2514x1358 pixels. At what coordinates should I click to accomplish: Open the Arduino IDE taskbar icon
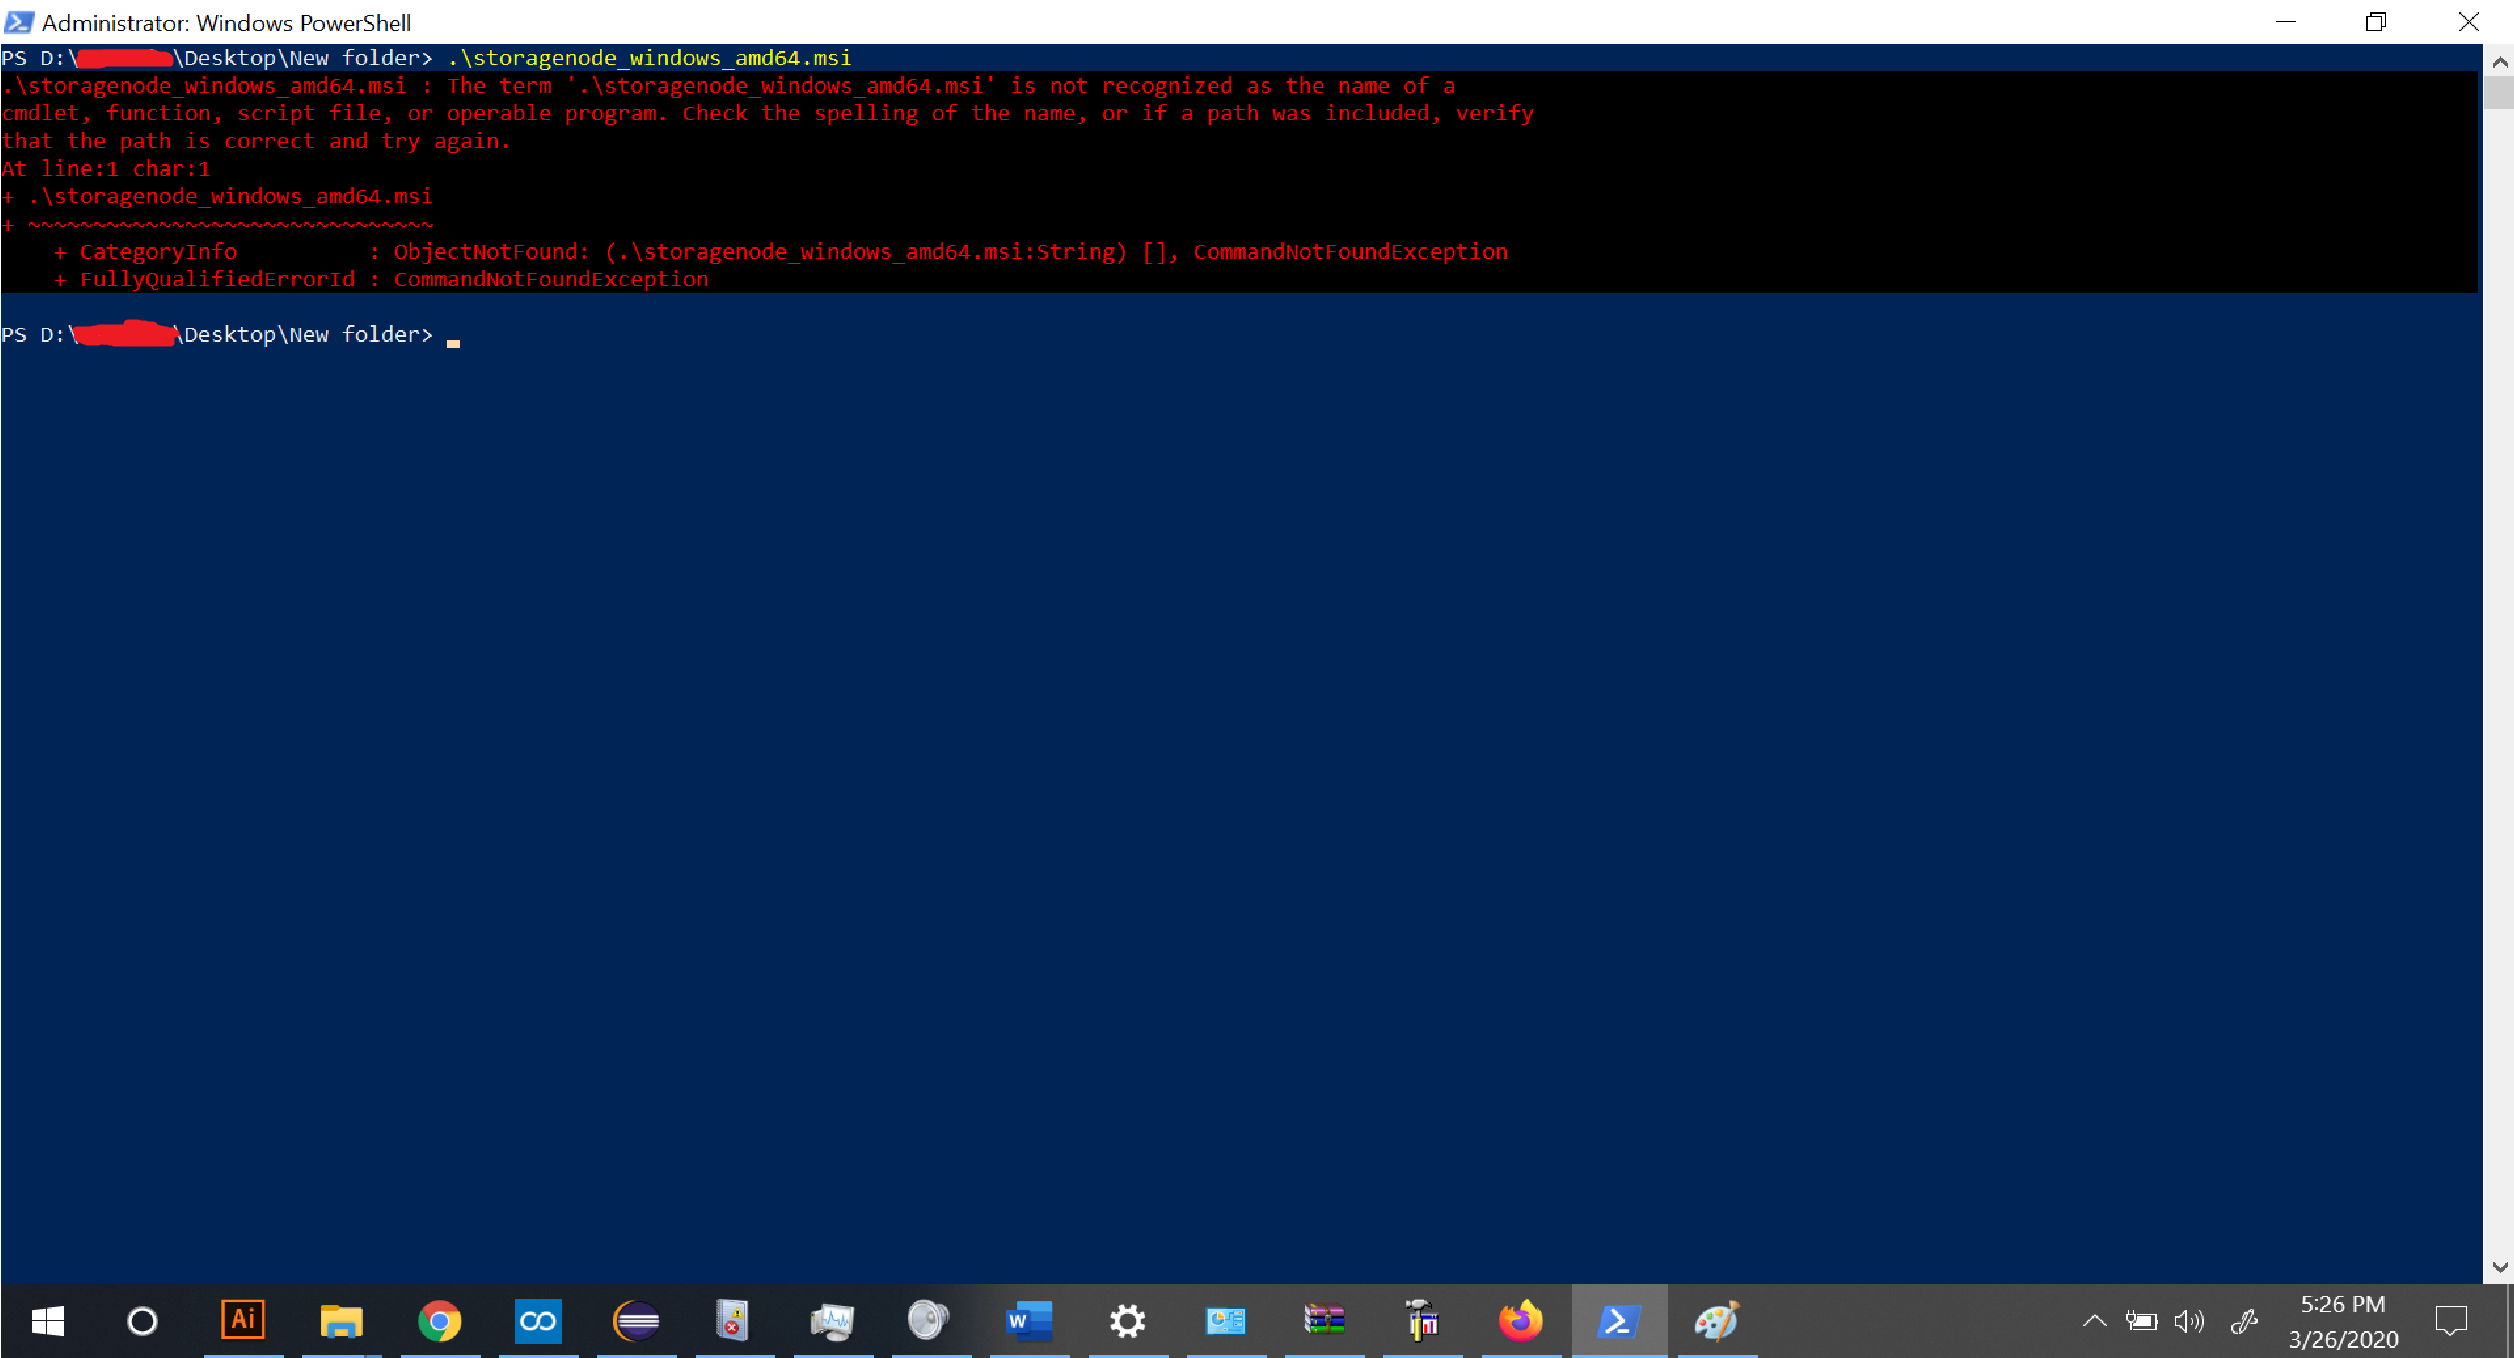tap(538, 1321)
